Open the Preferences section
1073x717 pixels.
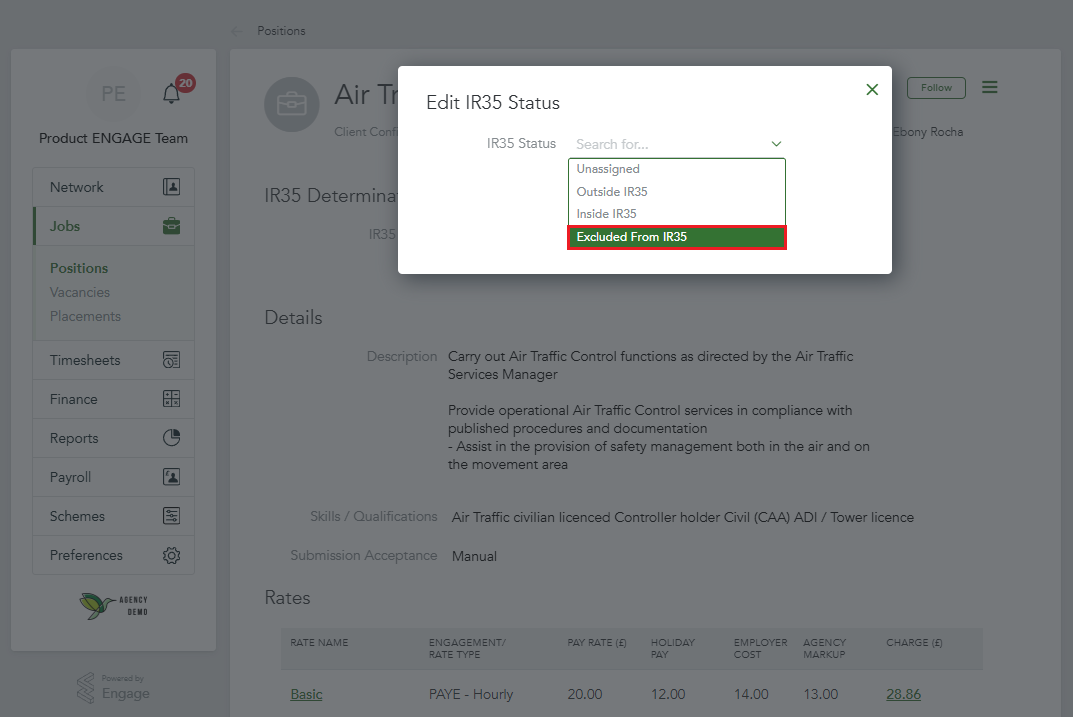(x=114, y=555)
